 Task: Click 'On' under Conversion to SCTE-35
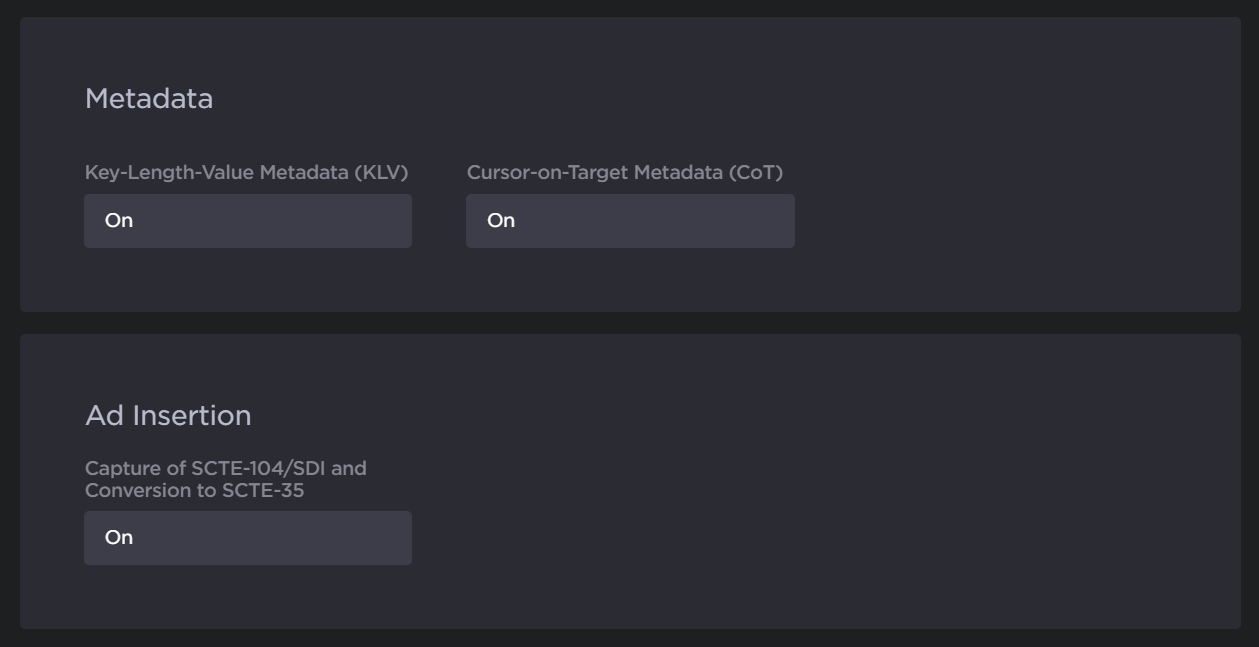click(119, 538)
